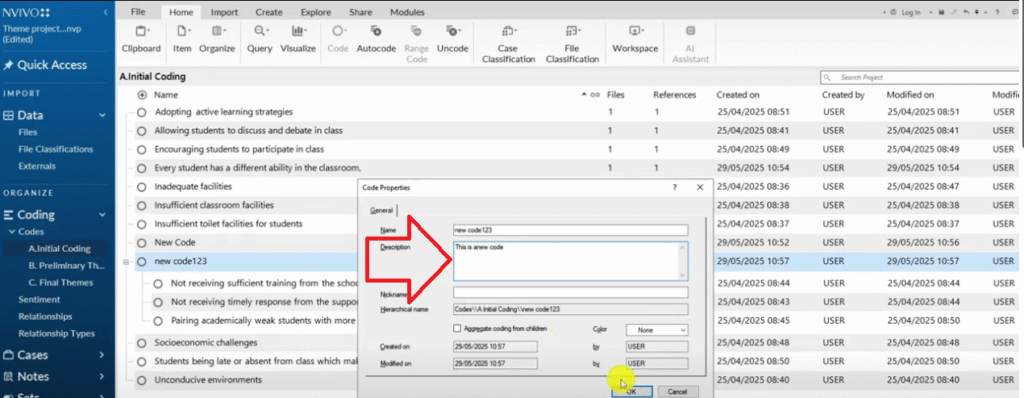Click the Name field in Code Properties

(x=571, y=230)
